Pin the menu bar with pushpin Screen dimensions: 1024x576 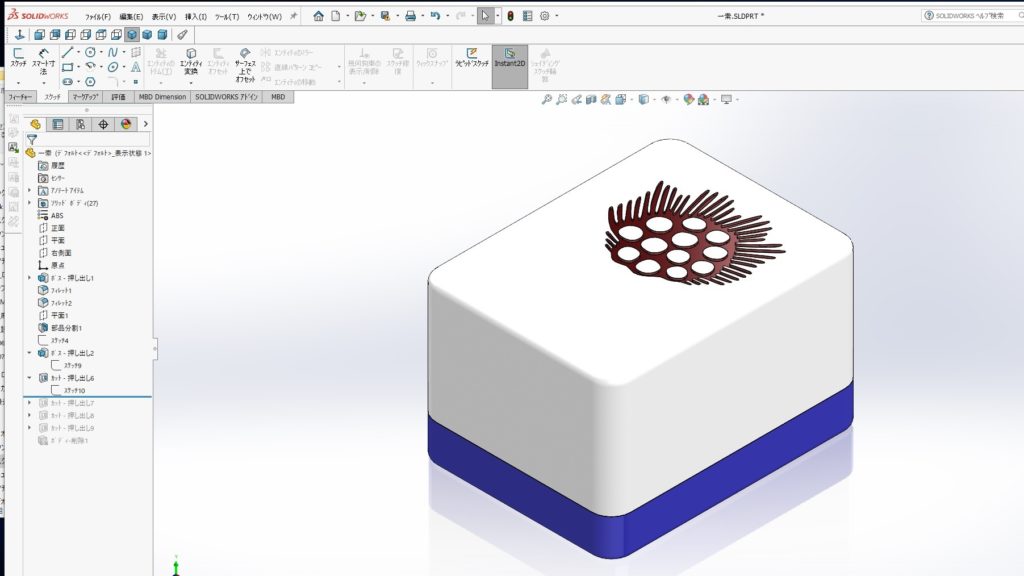(294, 16)
